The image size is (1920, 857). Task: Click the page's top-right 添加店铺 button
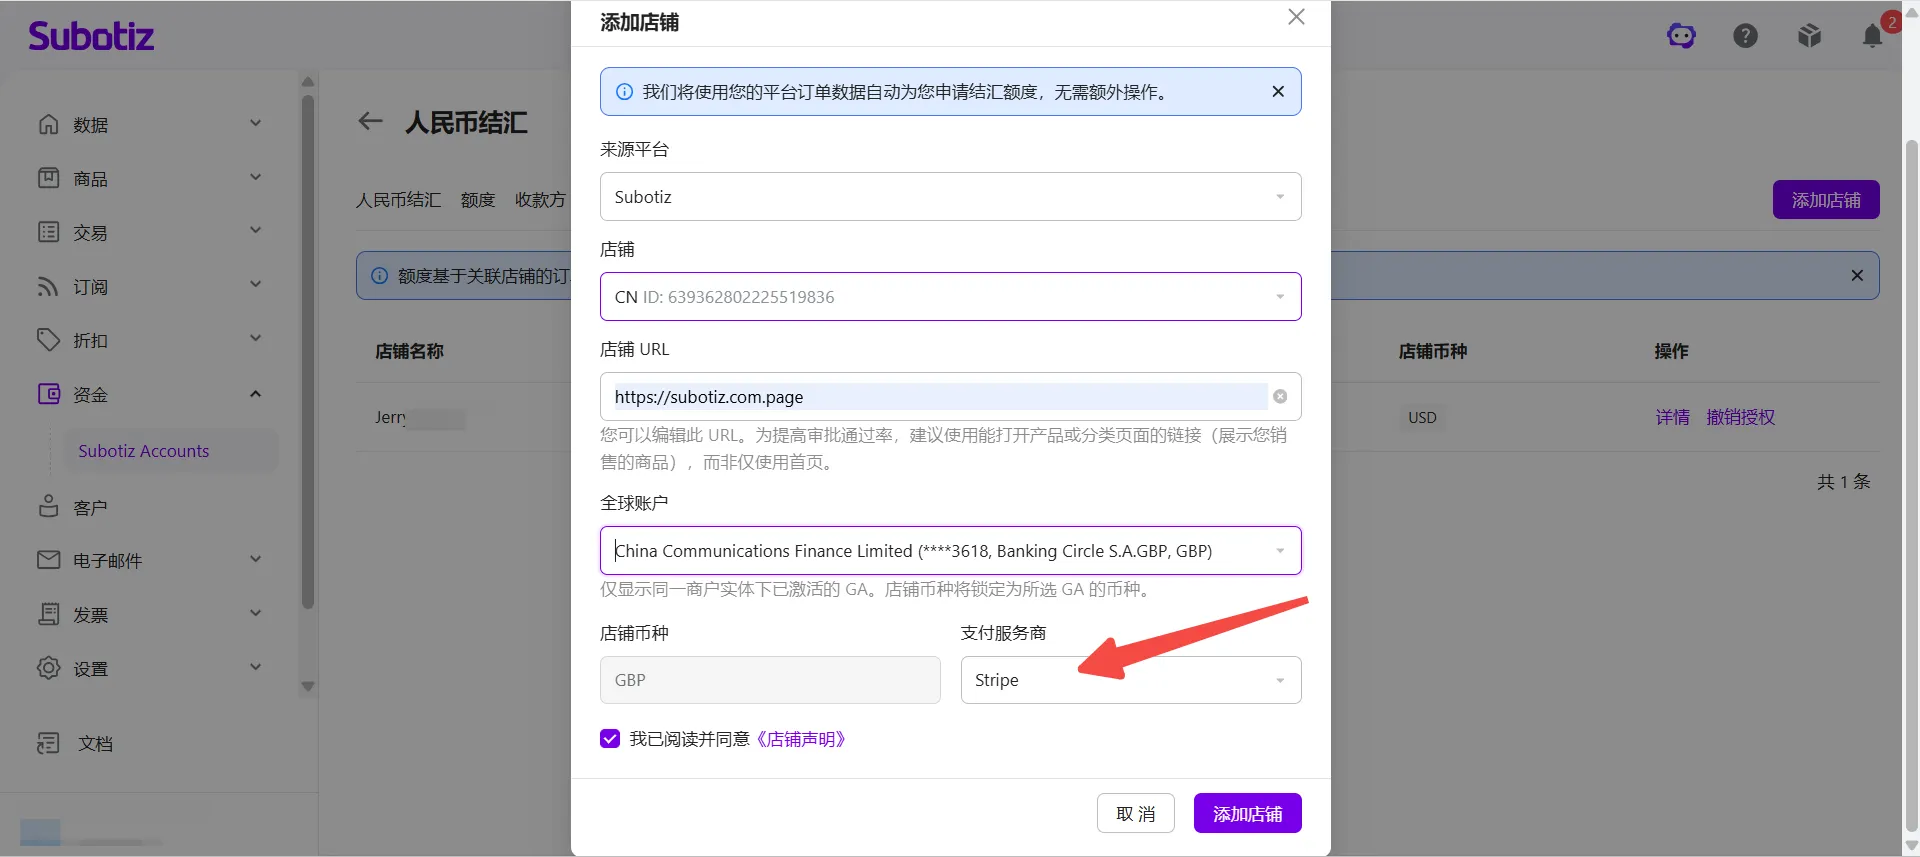click(x=1826, y=200)
